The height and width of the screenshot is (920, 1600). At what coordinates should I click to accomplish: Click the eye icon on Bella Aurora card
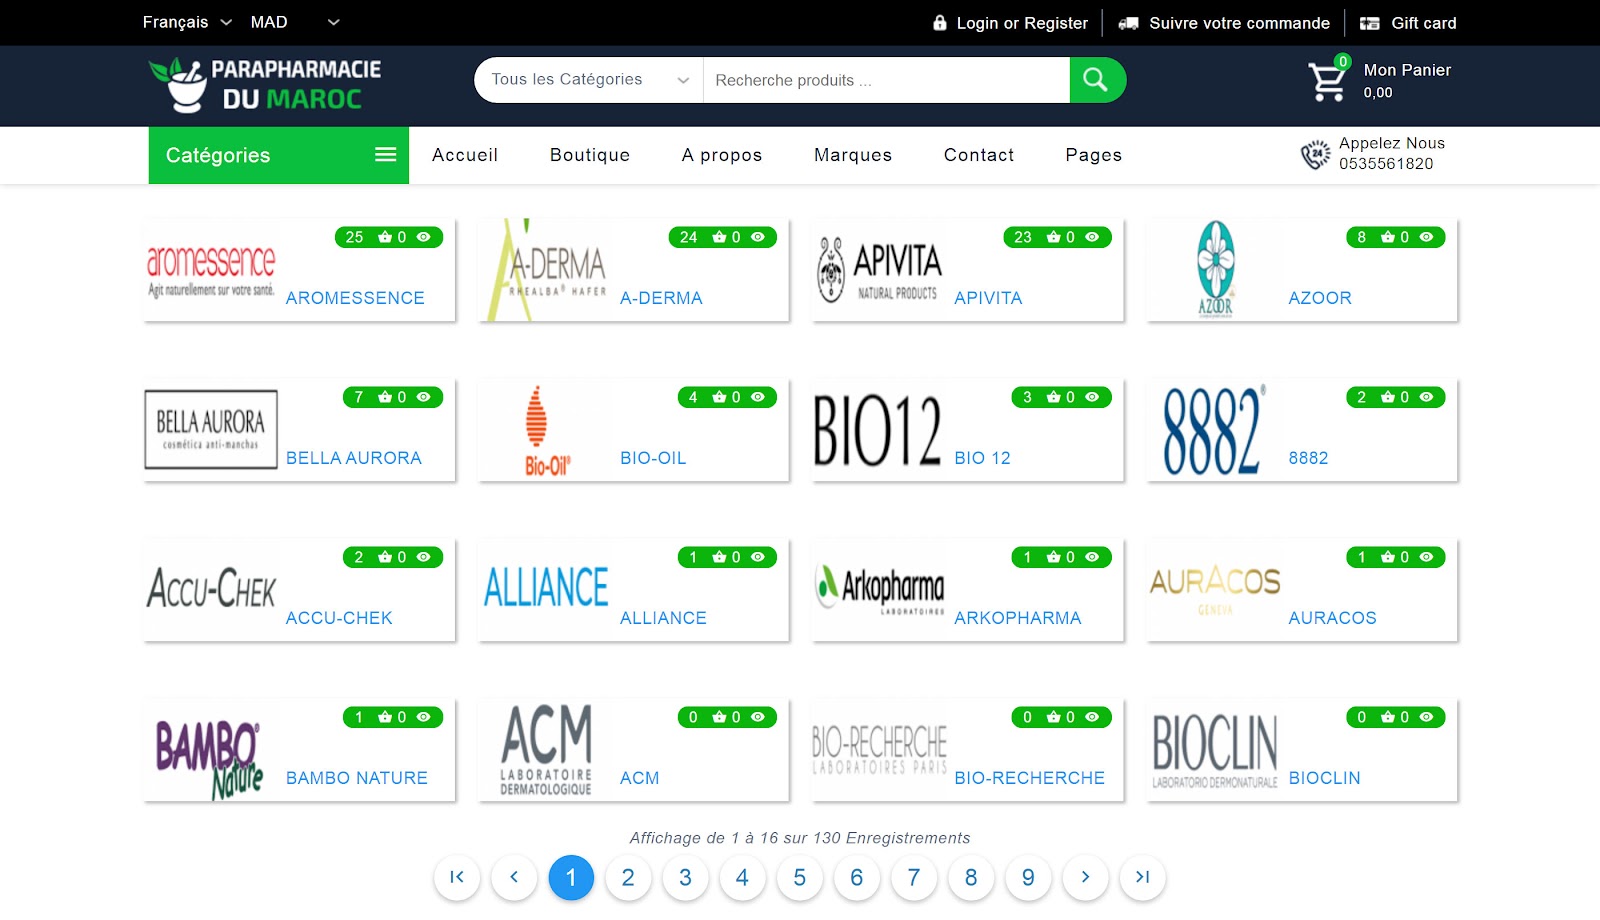pos(424,397)
